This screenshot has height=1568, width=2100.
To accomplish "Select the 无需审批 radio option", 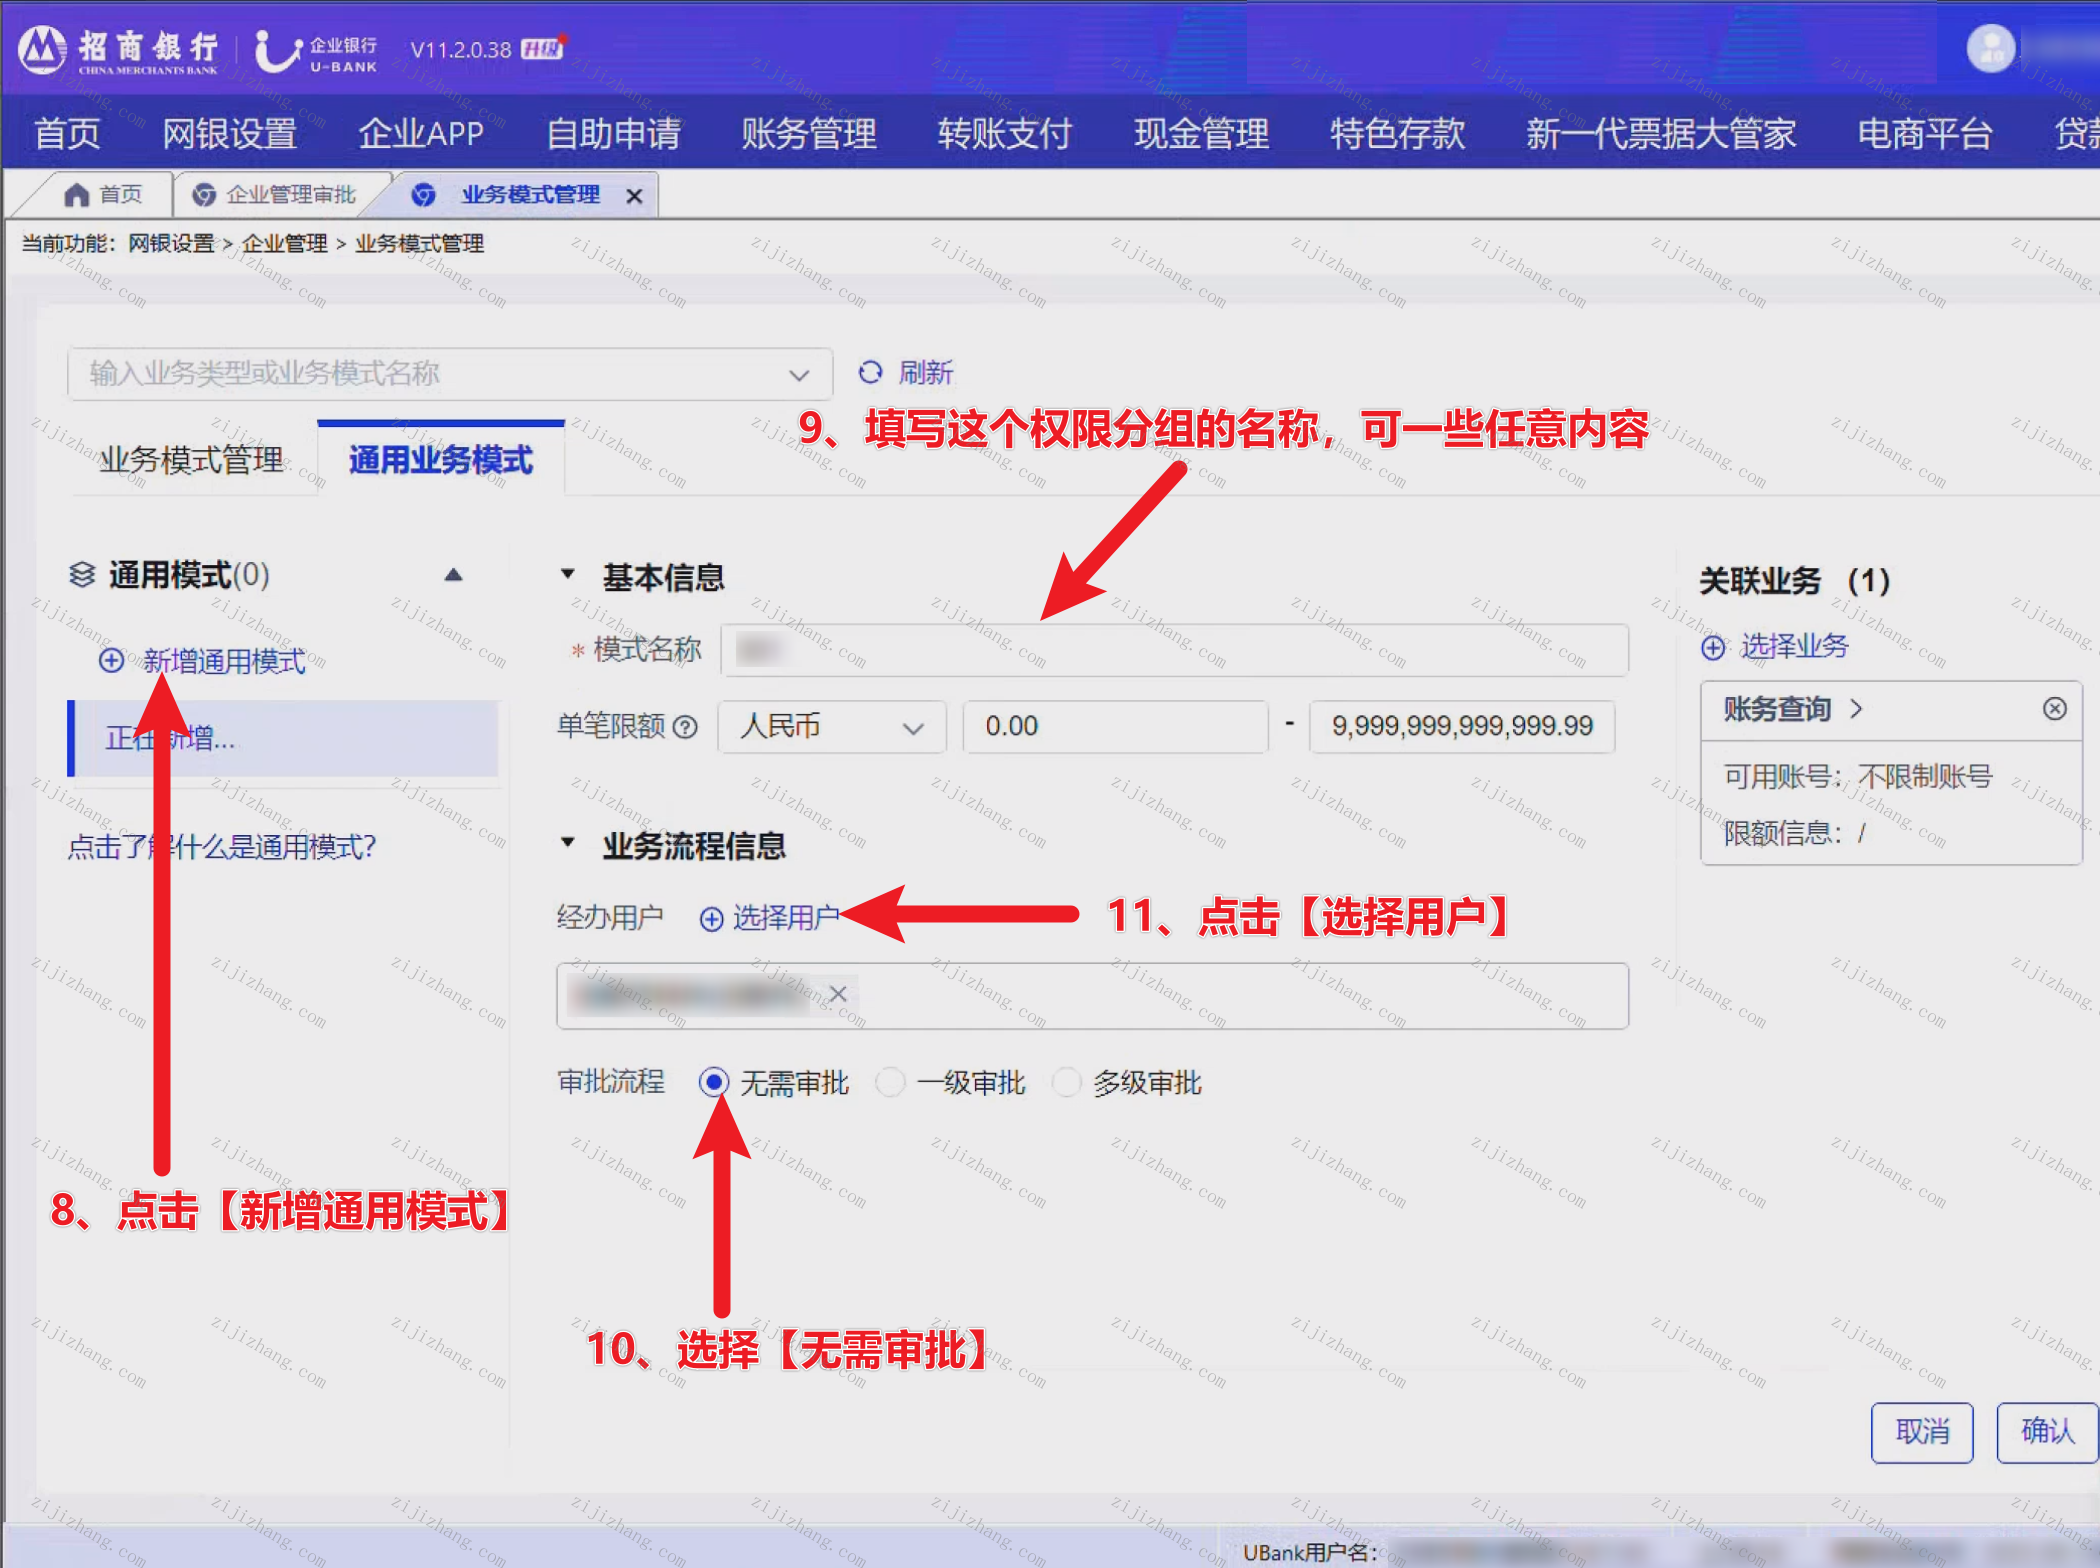I will coord(714,1082).
